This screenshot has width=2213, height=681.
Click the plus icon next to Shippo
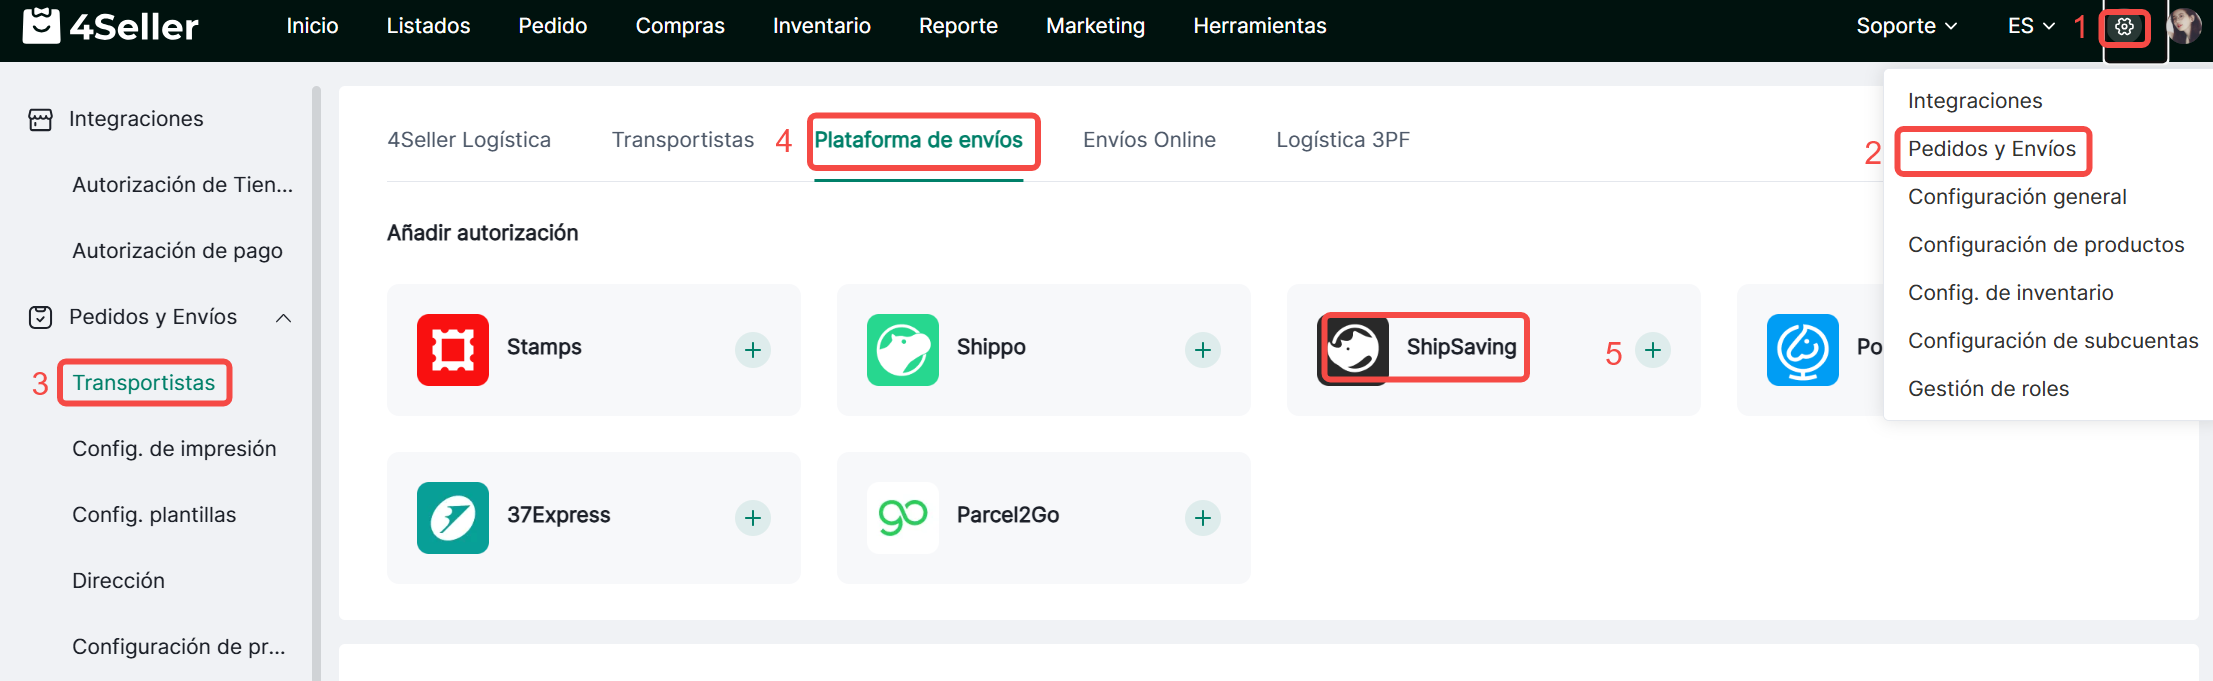click(x=1203, y=350)
